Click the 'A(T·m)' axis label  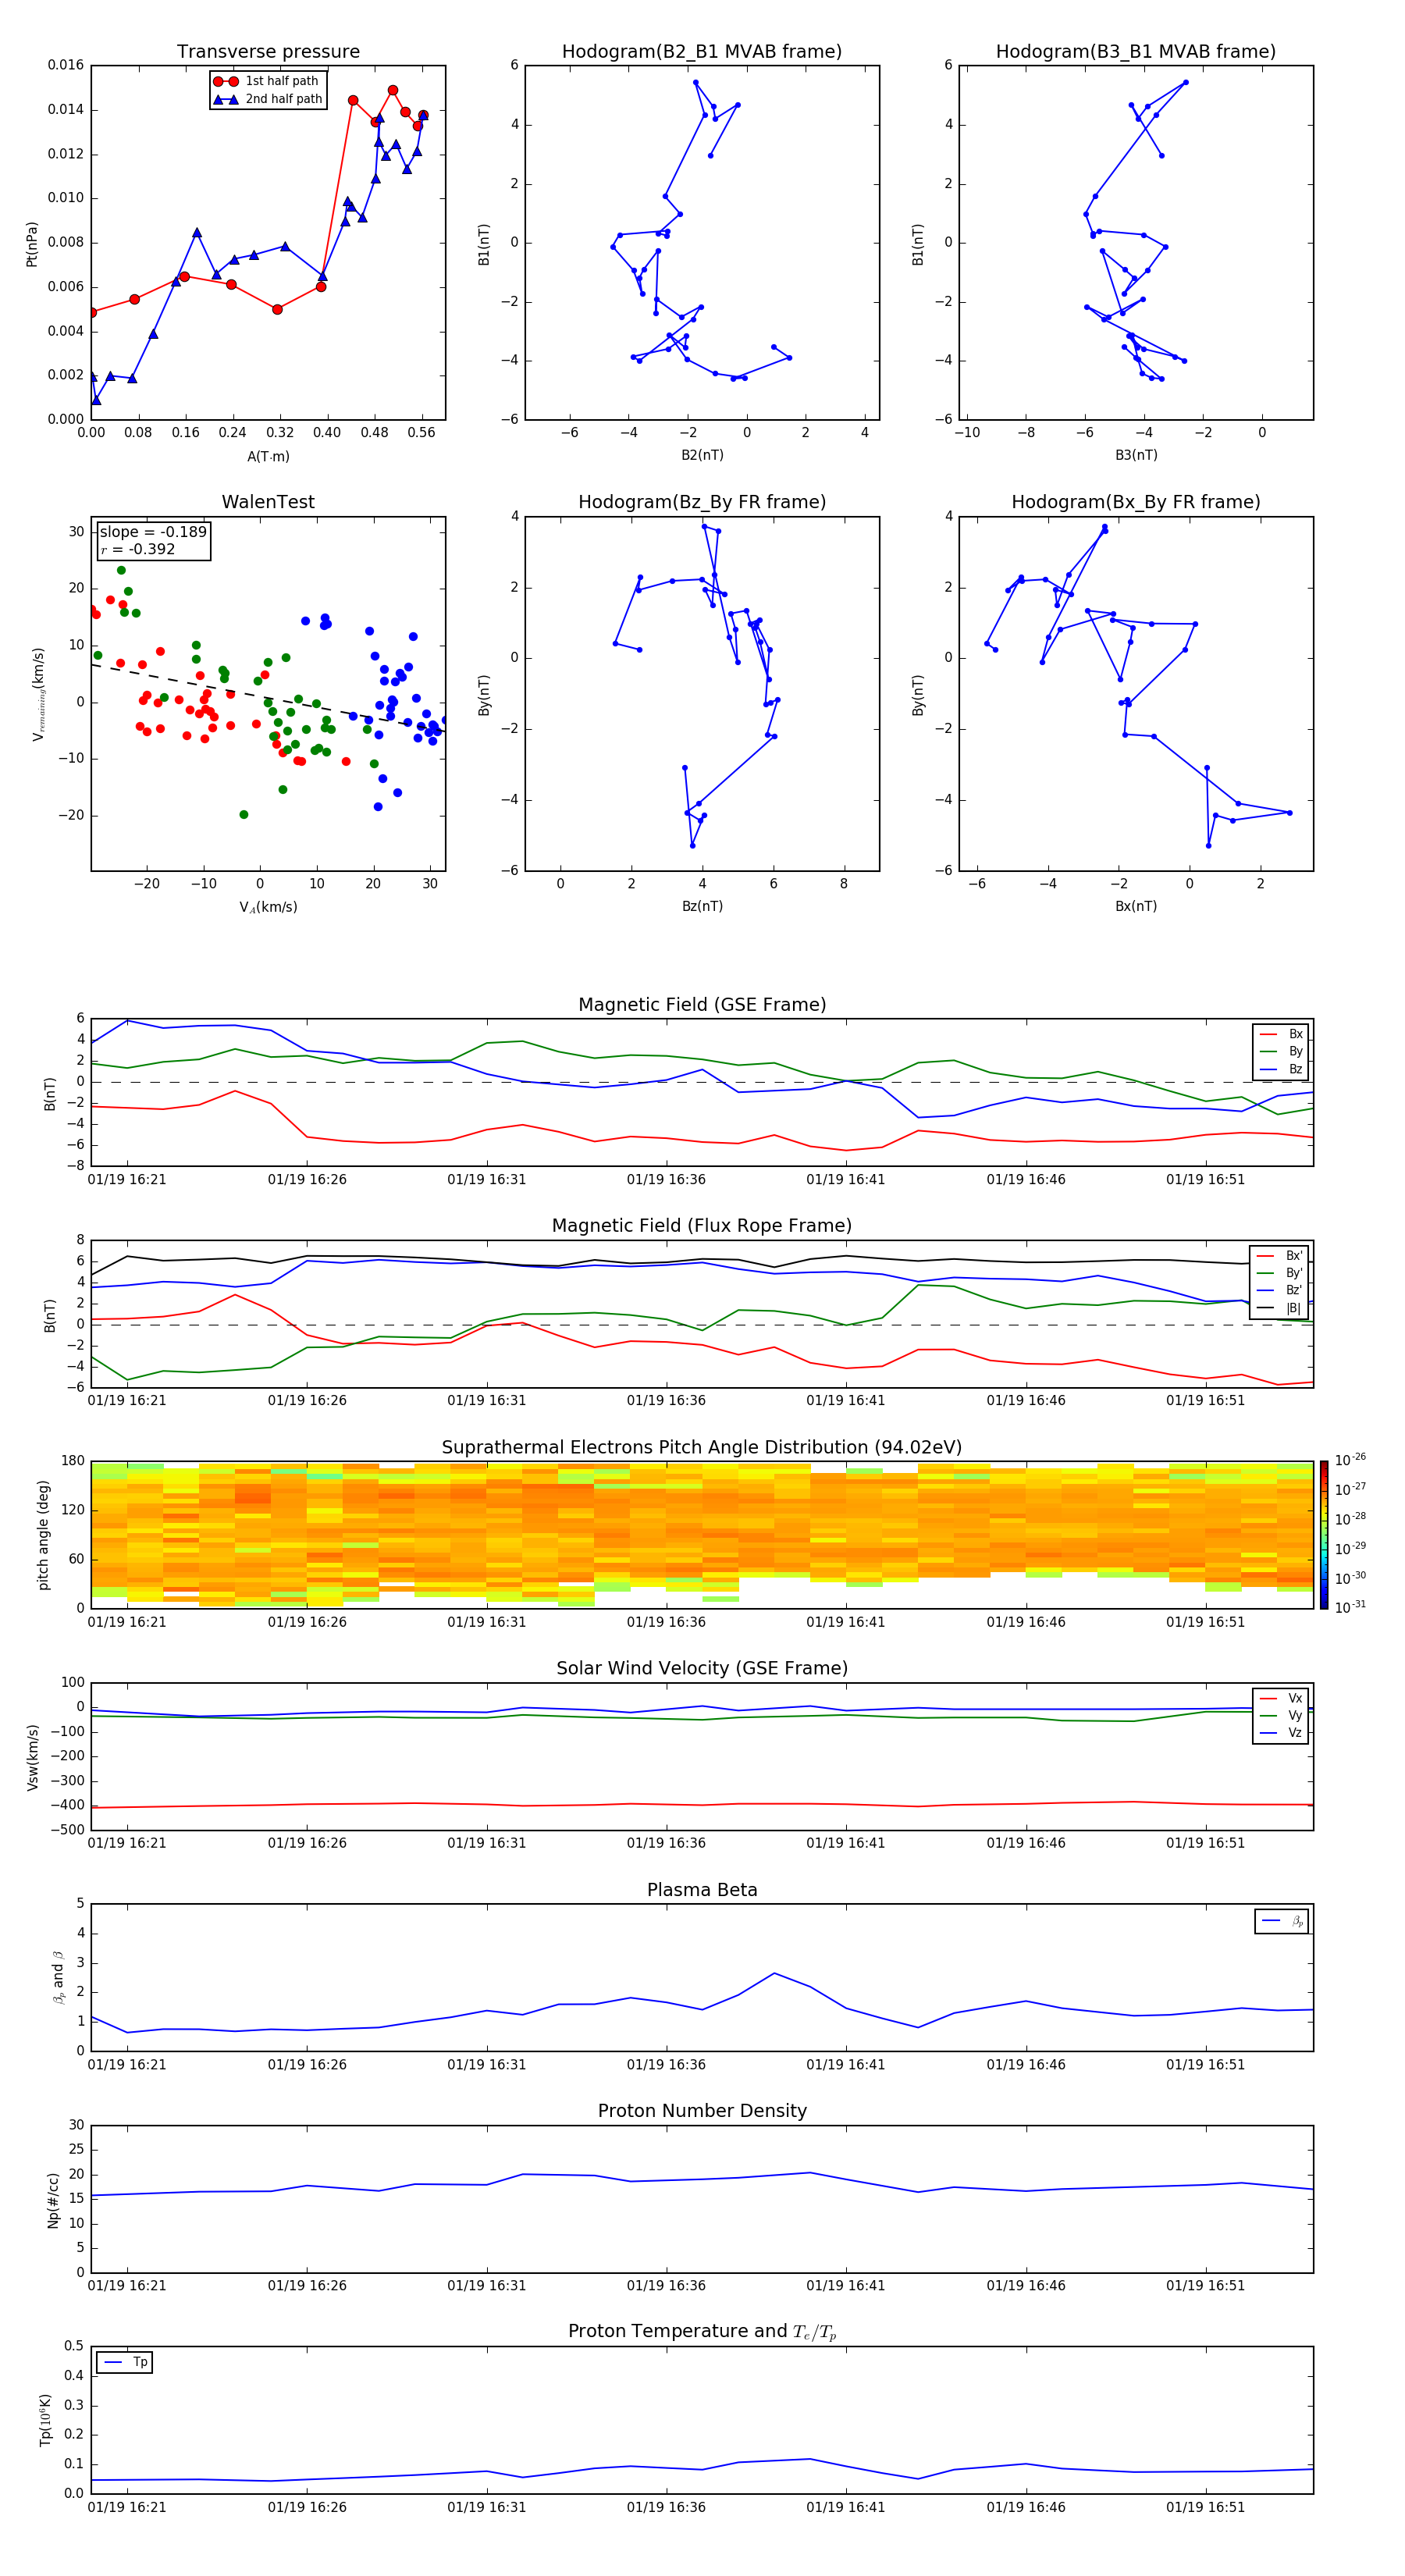268,456
